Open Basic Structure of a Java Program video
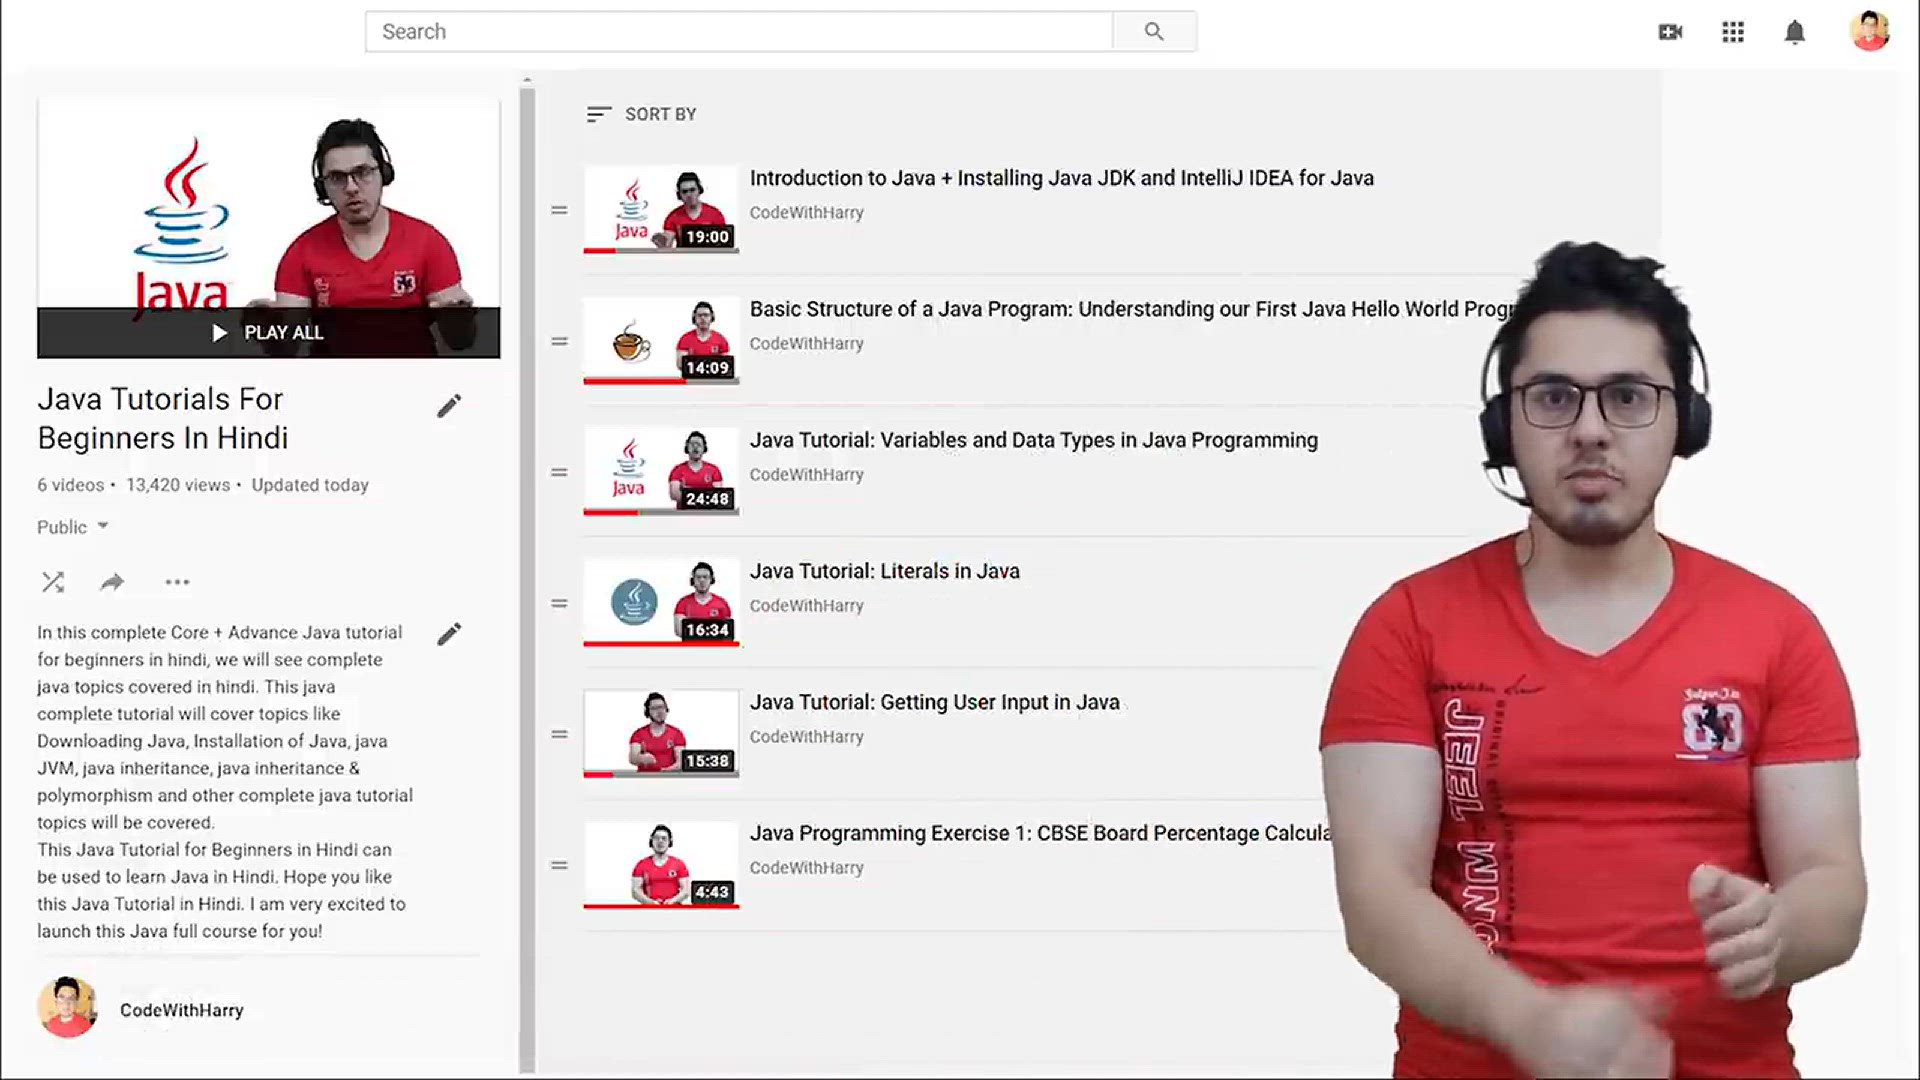 pyautogui.click(x=1134, y=309)
